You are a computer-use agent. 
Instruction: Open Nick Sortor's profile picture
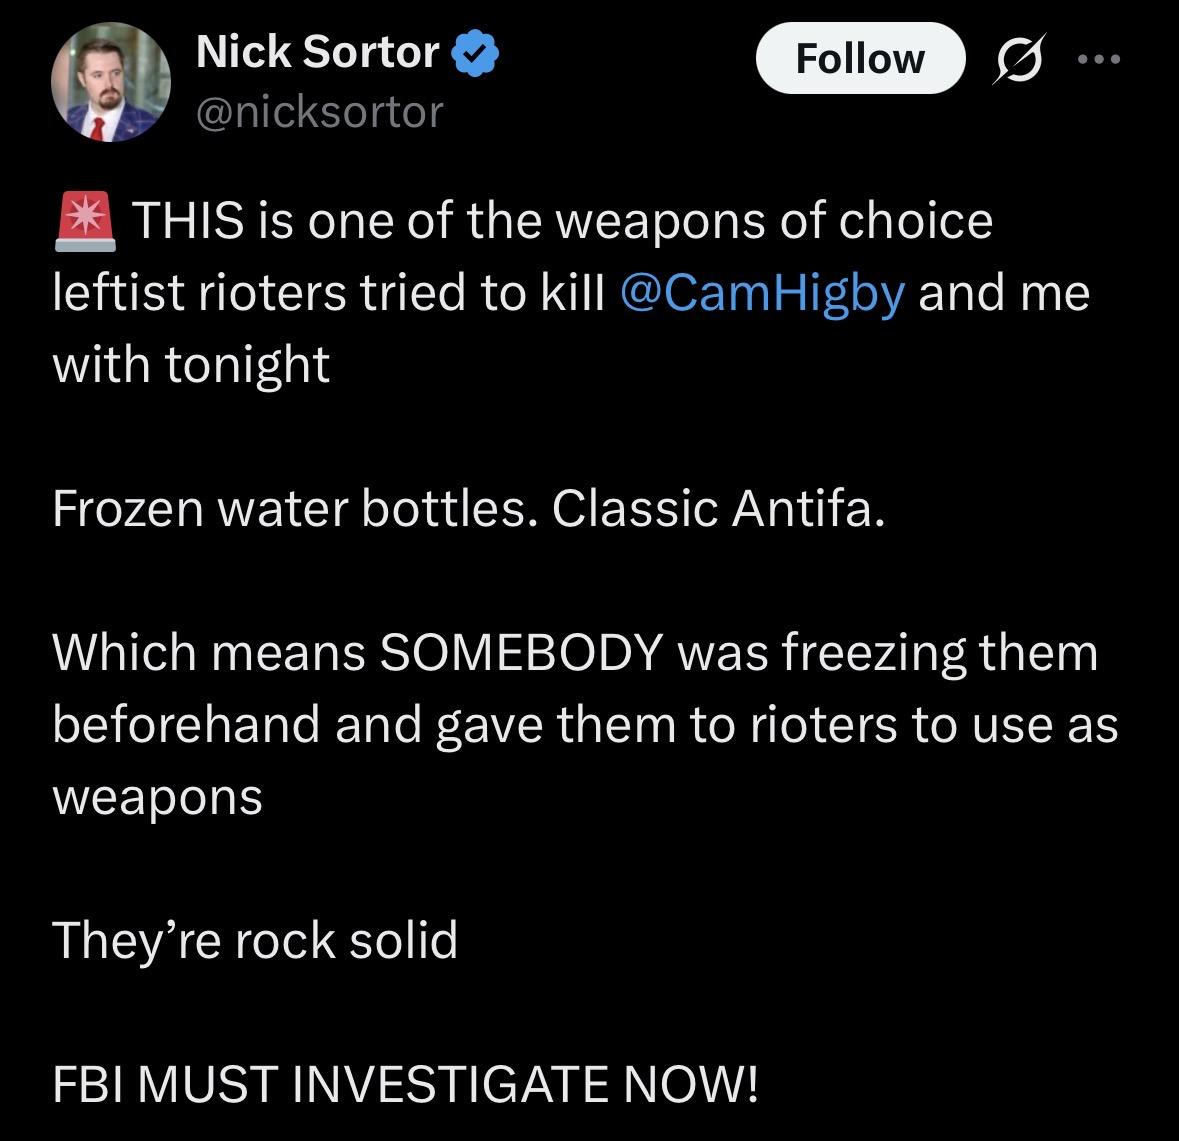point(111,82)
